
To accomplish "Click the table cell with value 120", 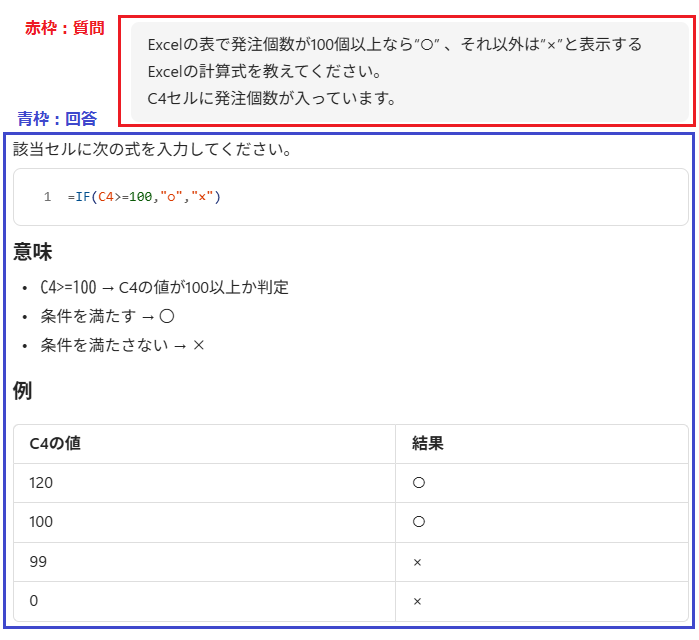I will (x=205, y=483).
